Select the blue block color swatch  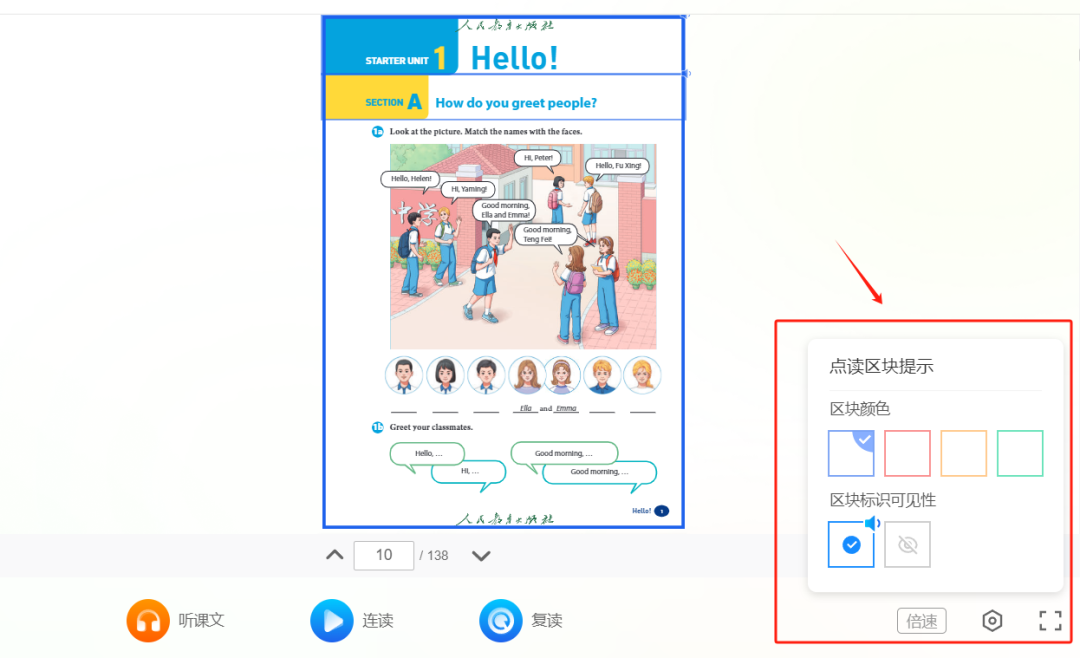(x=851, y=453)
